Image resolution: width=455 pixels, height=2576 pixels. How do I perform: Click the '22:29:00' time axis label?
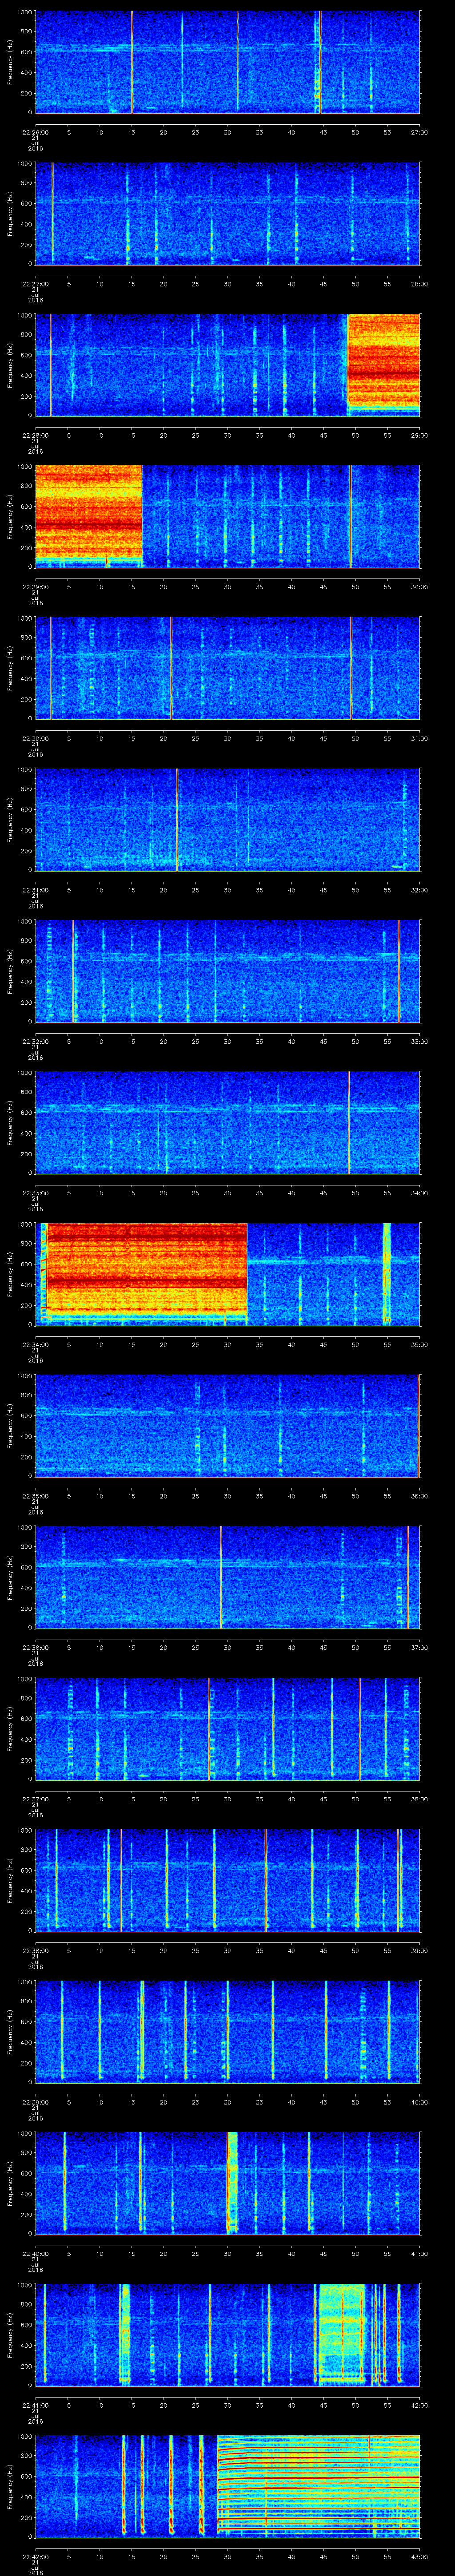coord(35,587)
